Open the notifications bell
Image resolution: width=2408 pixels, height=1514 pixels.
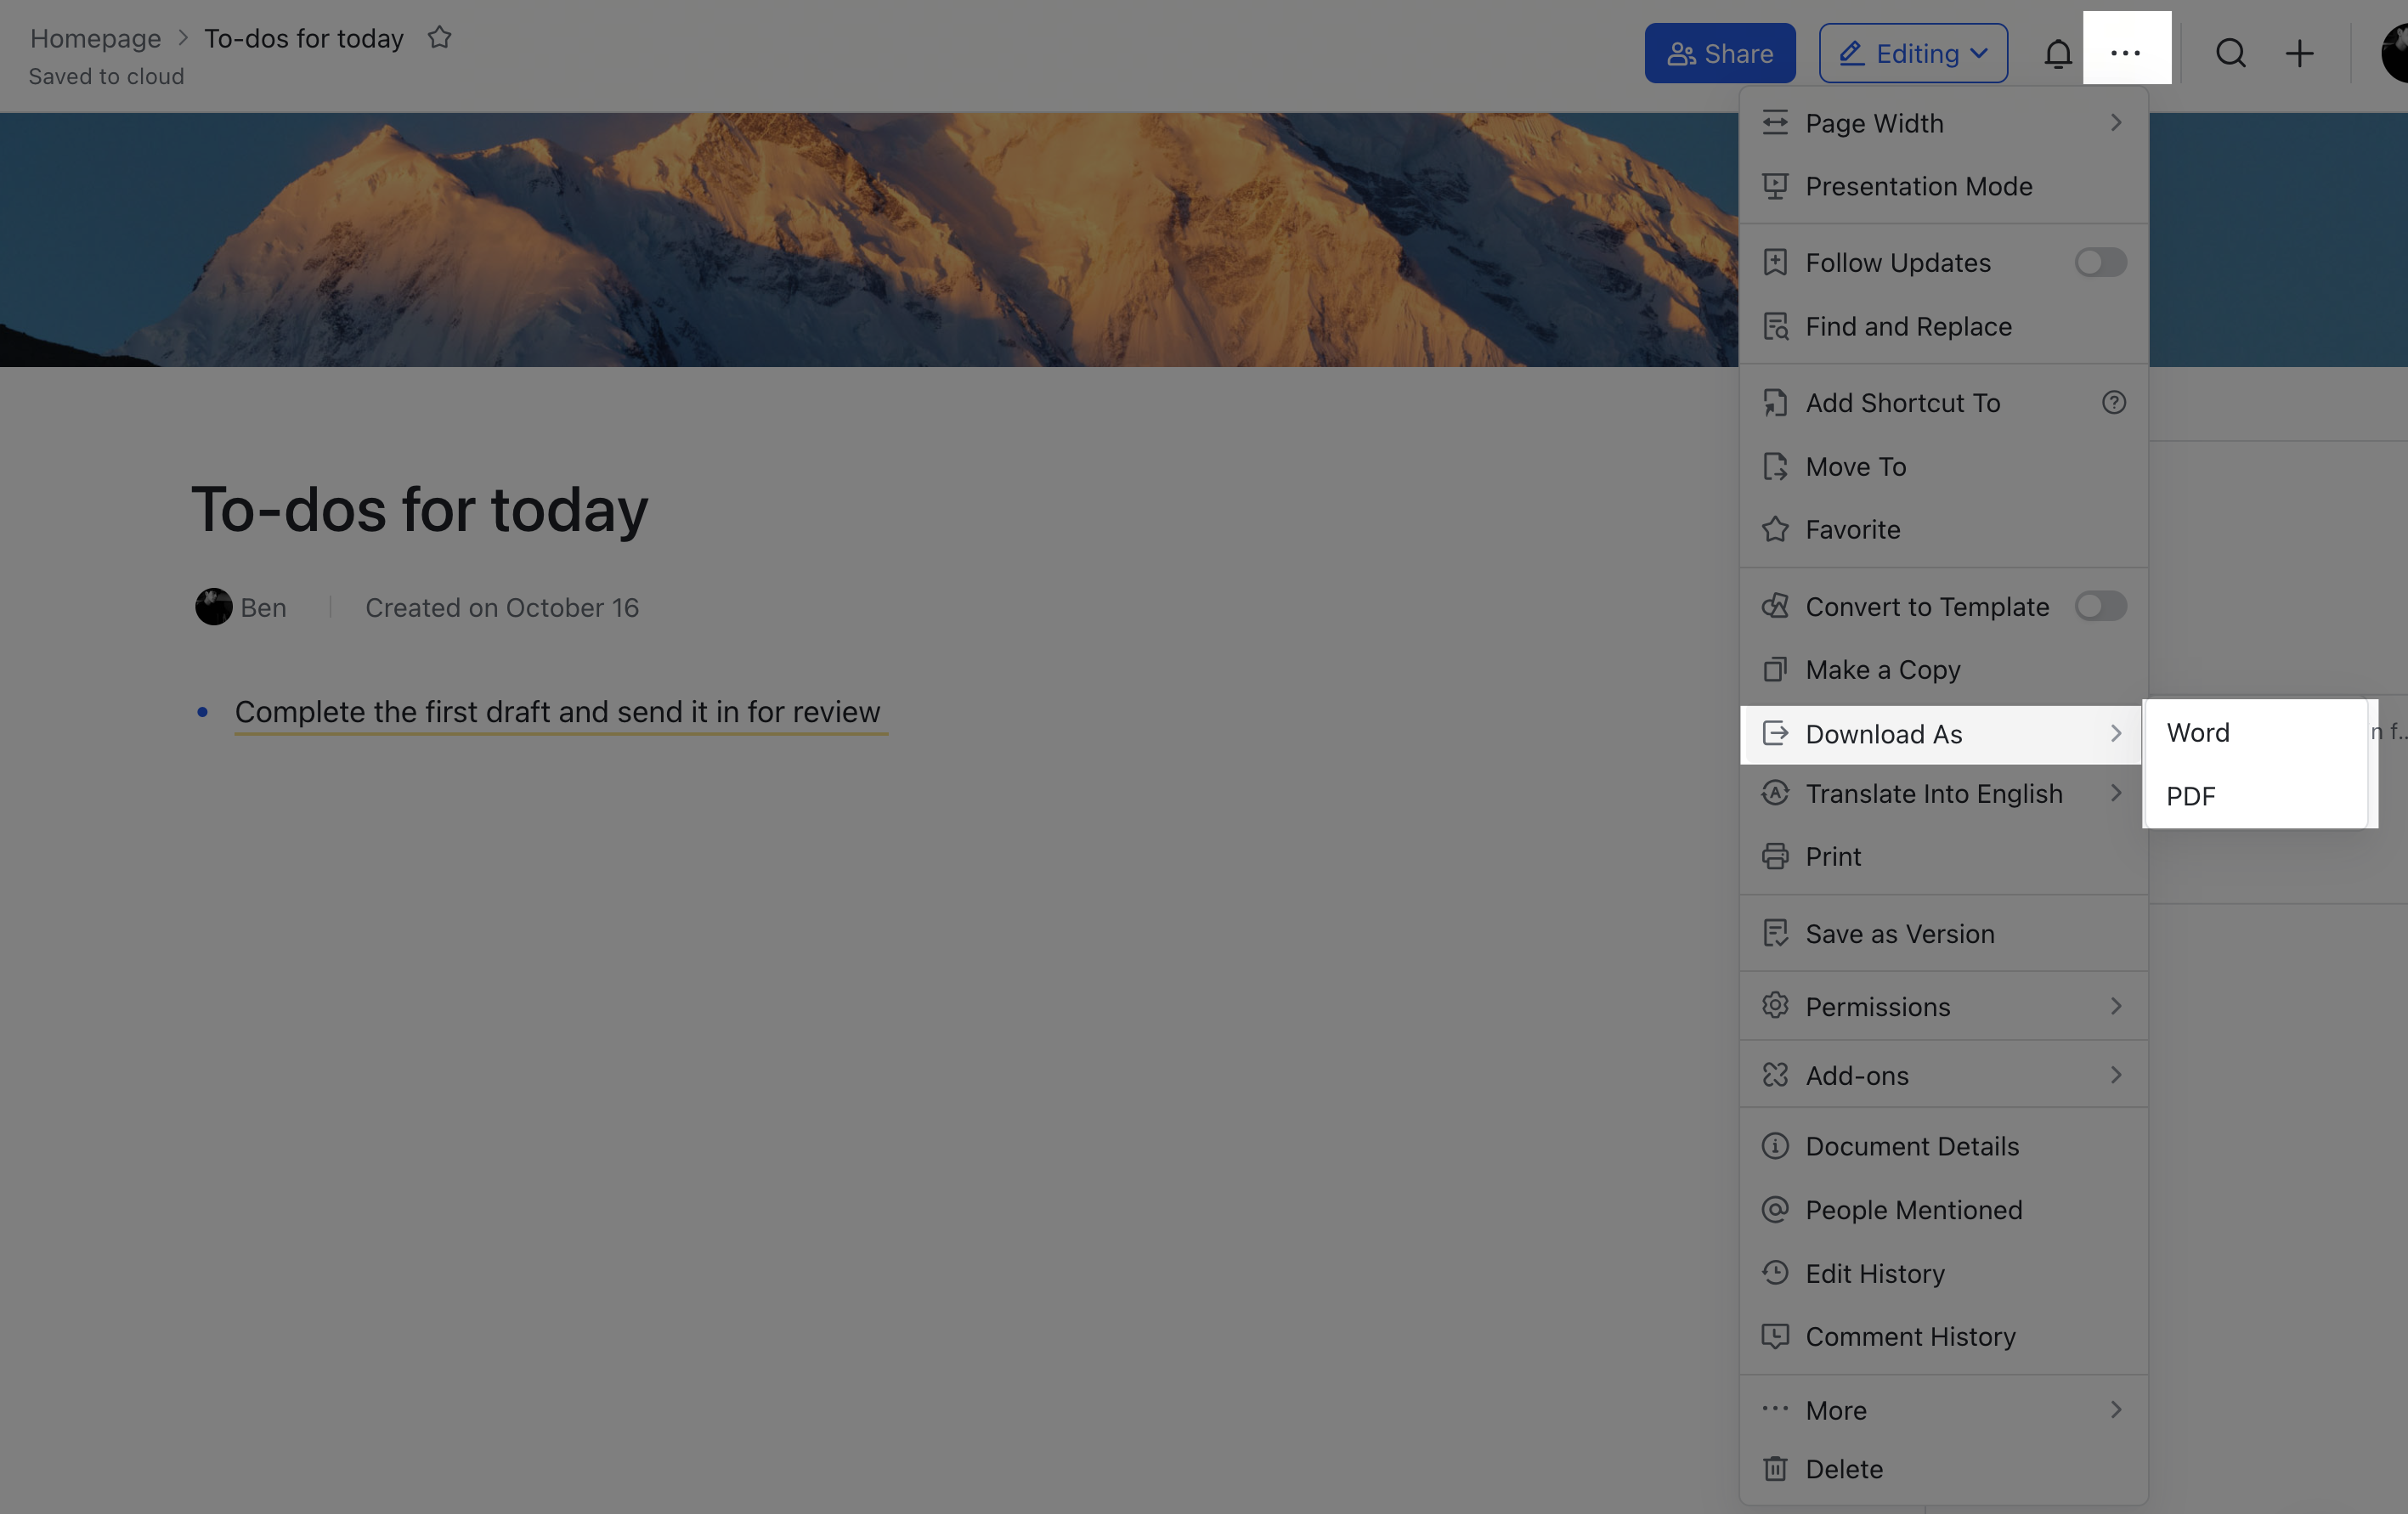point(2059,53)
